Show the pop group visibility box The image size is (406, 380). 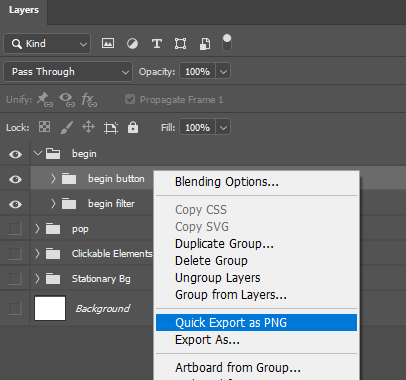point(15,229)
